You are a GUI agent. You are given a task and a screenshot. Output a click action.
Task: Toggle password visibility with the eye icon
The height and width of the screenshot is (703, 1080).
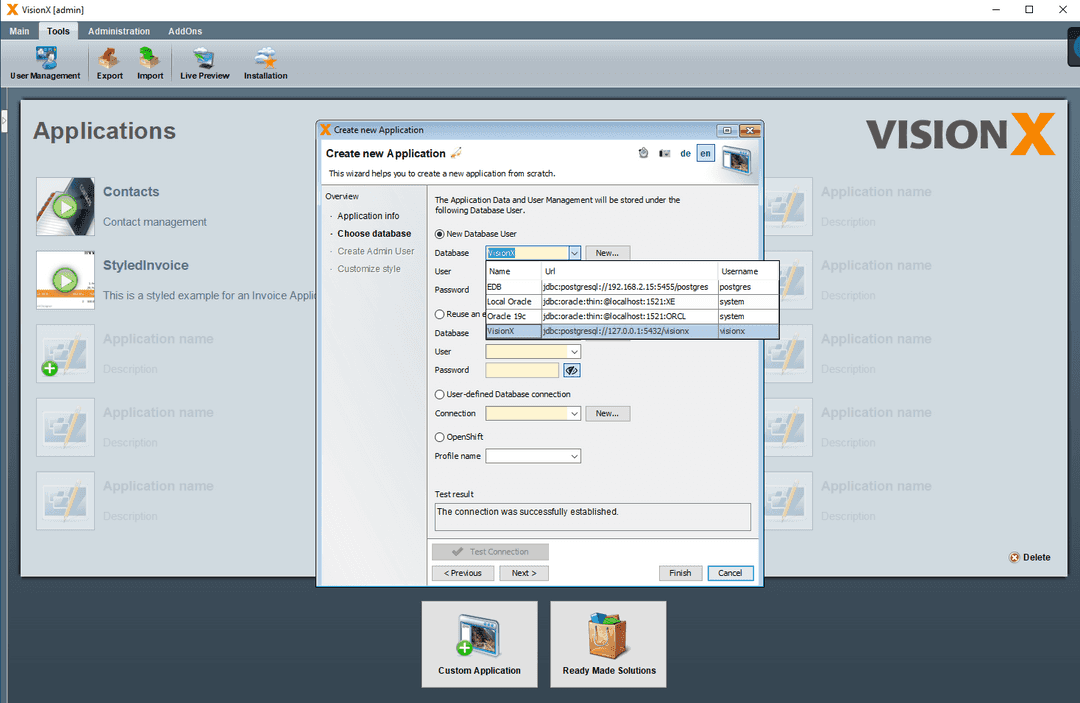click(571, 370)
